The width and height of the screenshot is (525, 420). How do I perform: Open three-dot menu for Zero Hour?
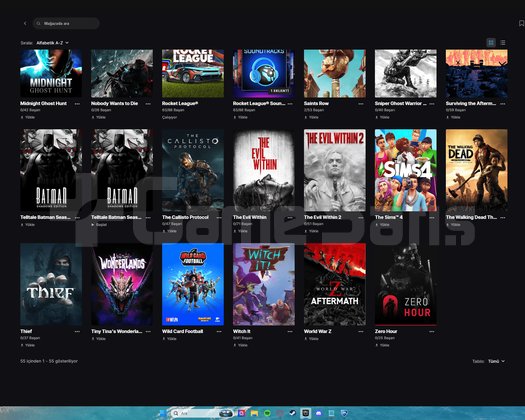click(432, 332)
